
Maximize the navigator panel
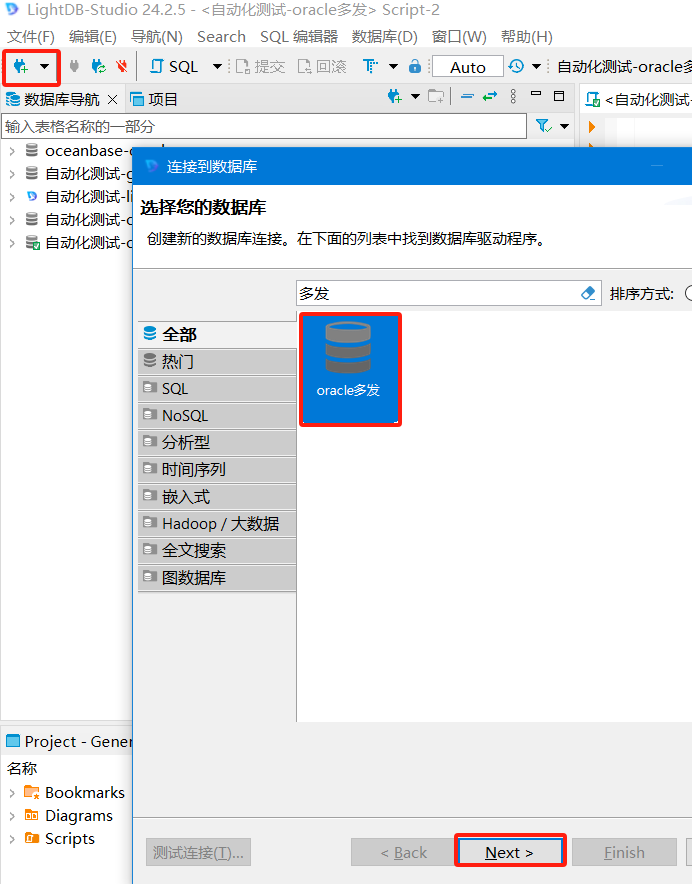pos(559,96)
